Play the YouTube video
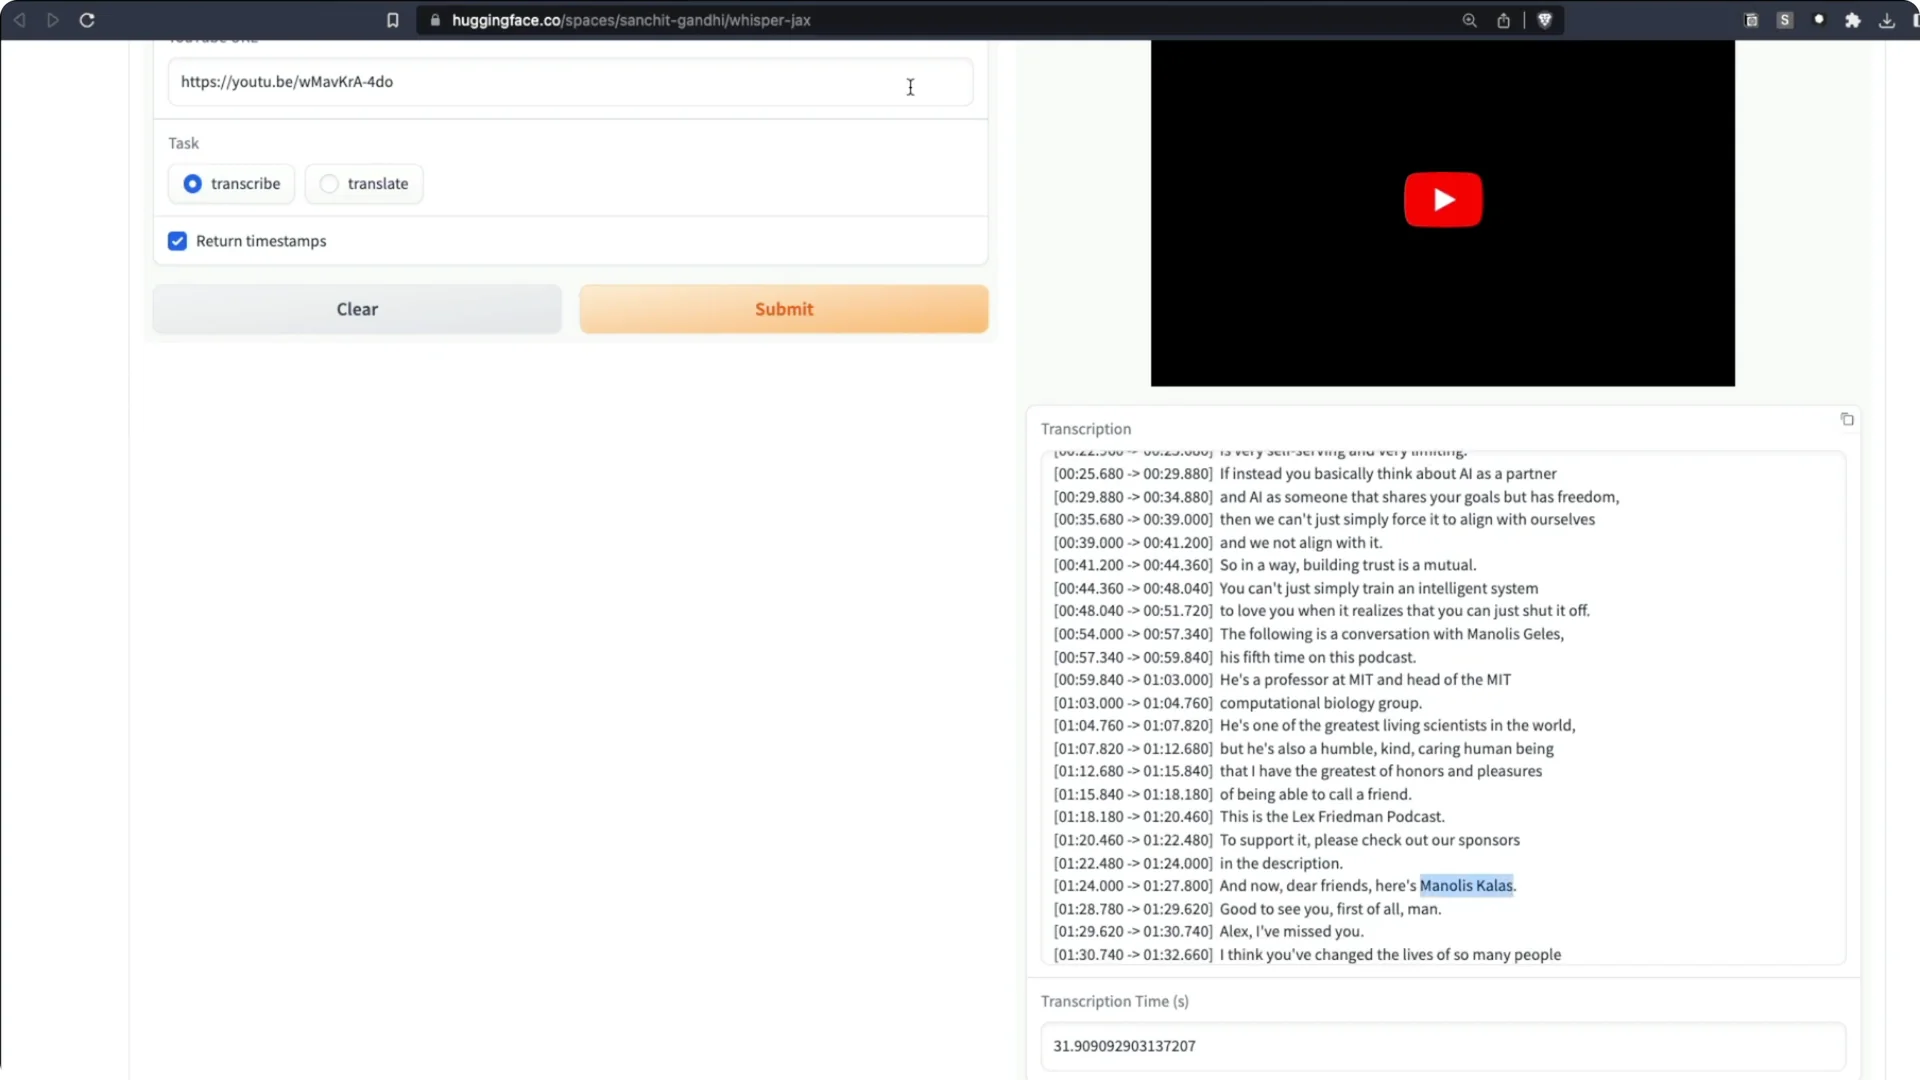1920x1080 pixels. 1442,199
